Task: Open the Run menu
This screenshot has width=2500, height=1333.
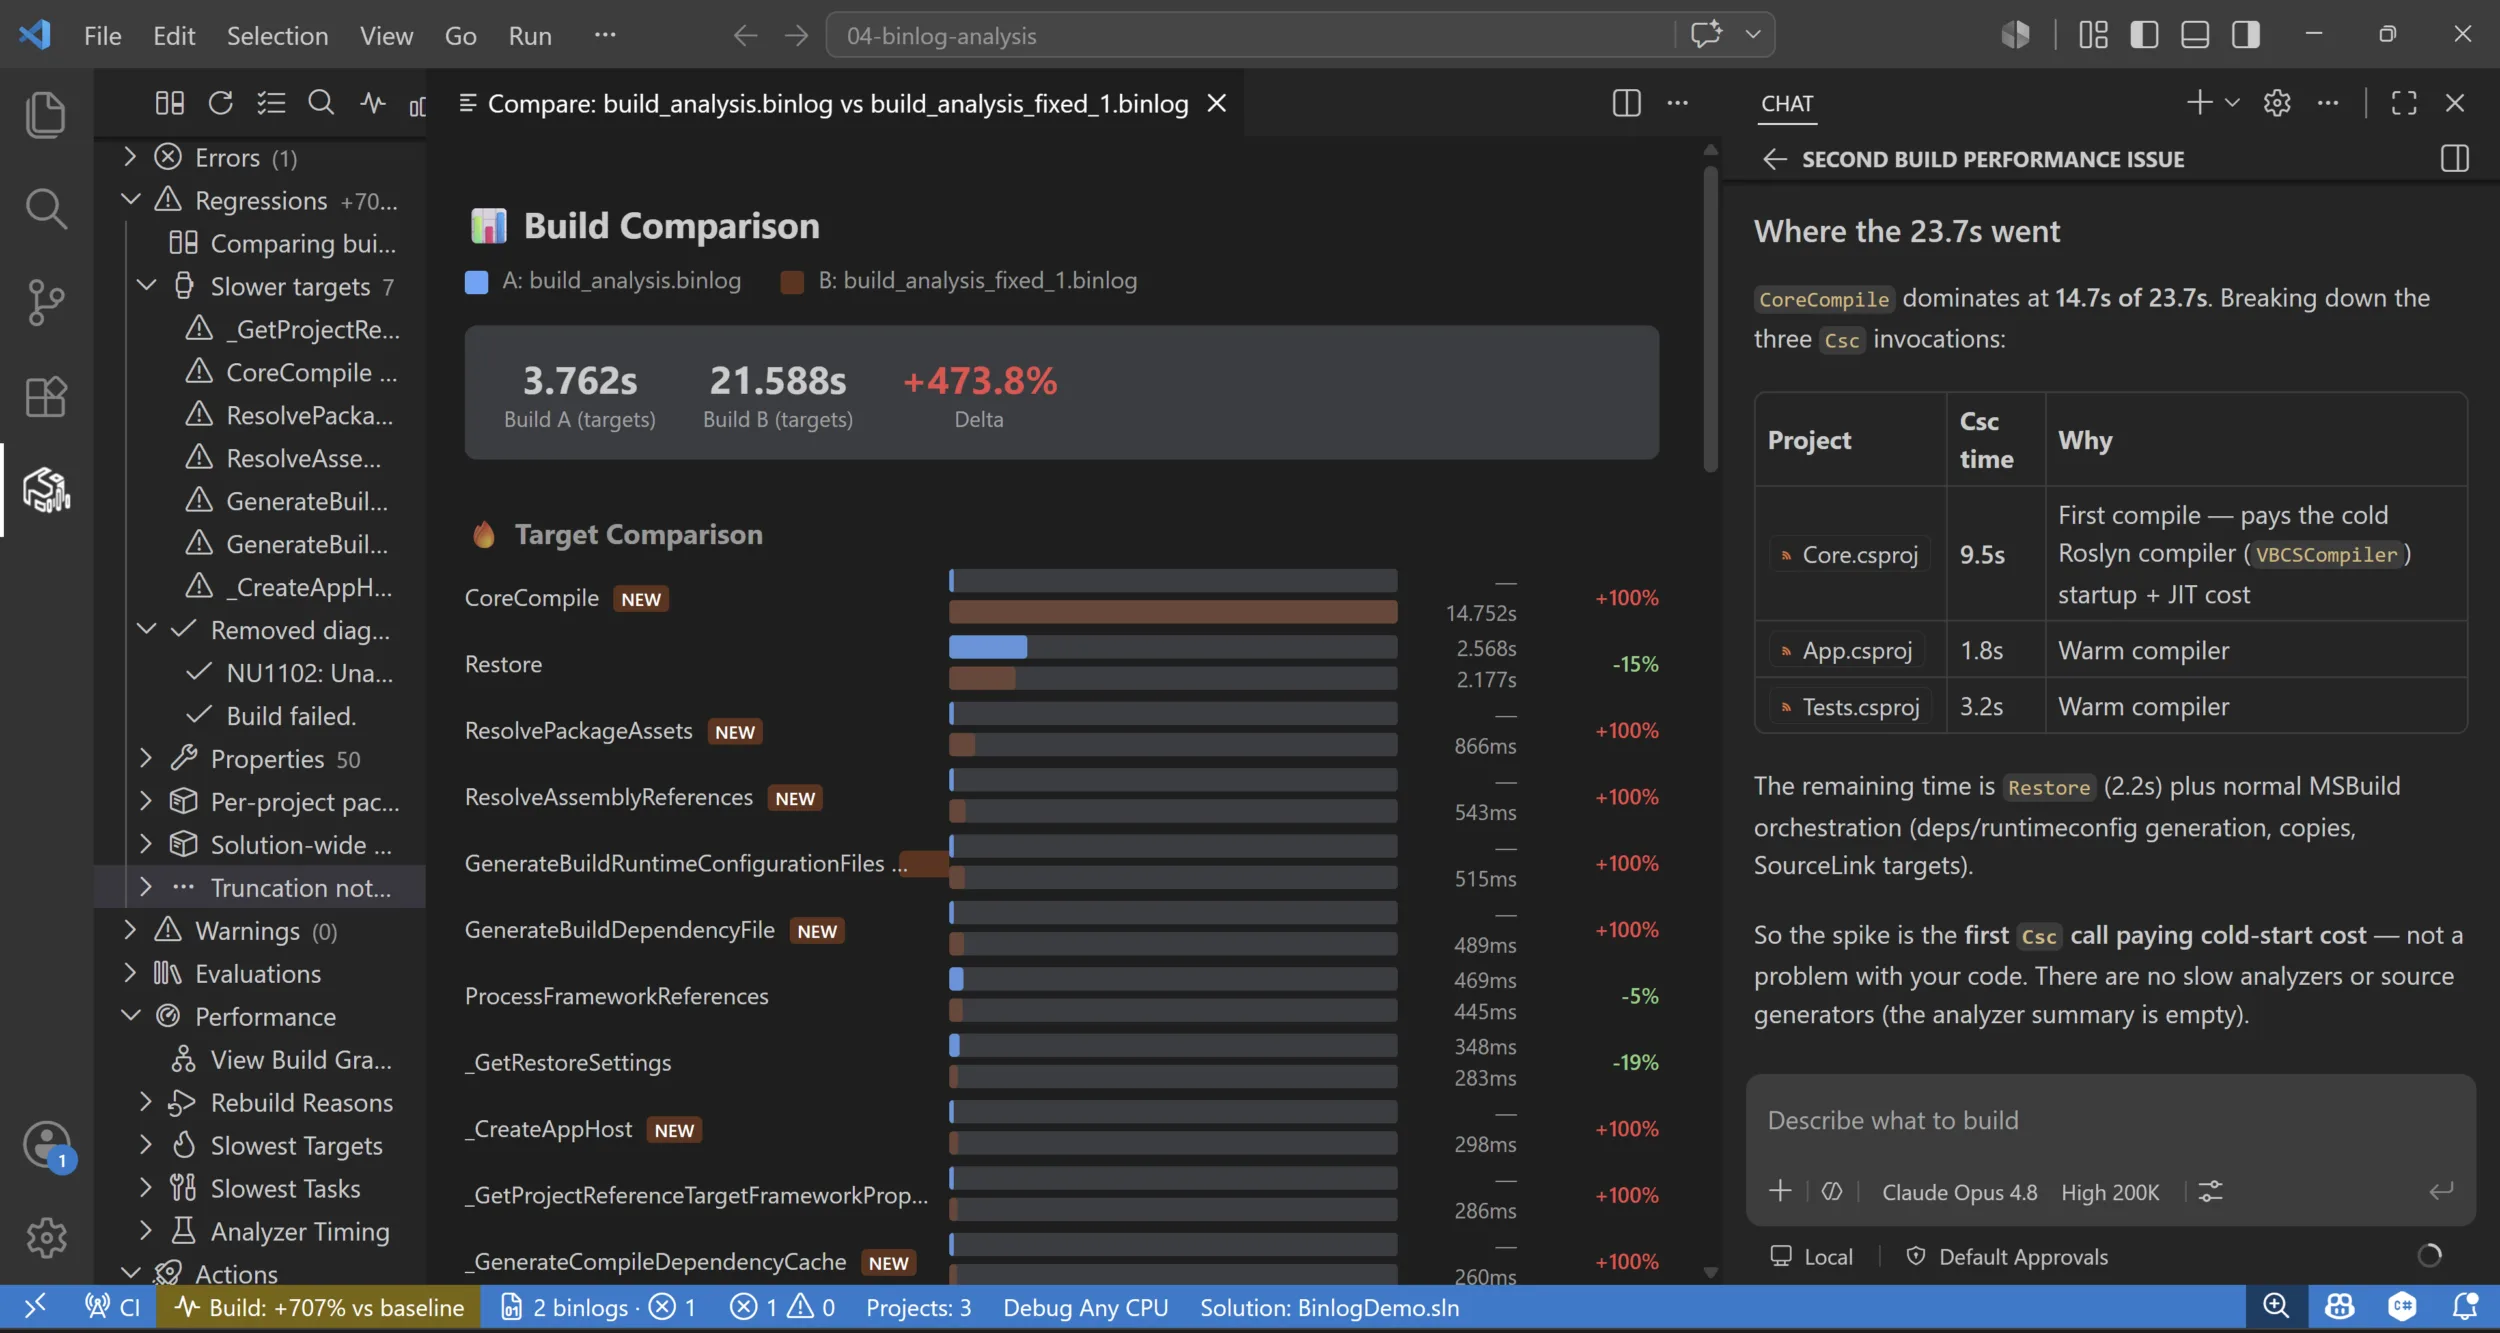Action: click(x=530, y=35)
